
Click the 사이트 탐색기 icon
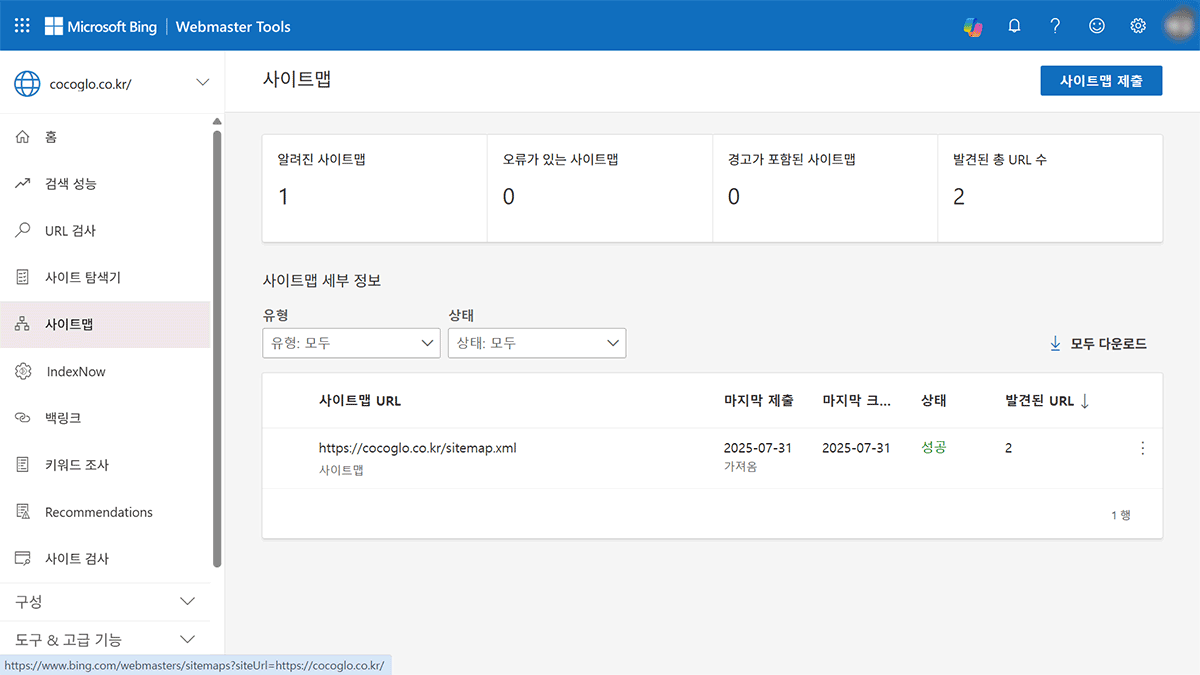[23, 277]
